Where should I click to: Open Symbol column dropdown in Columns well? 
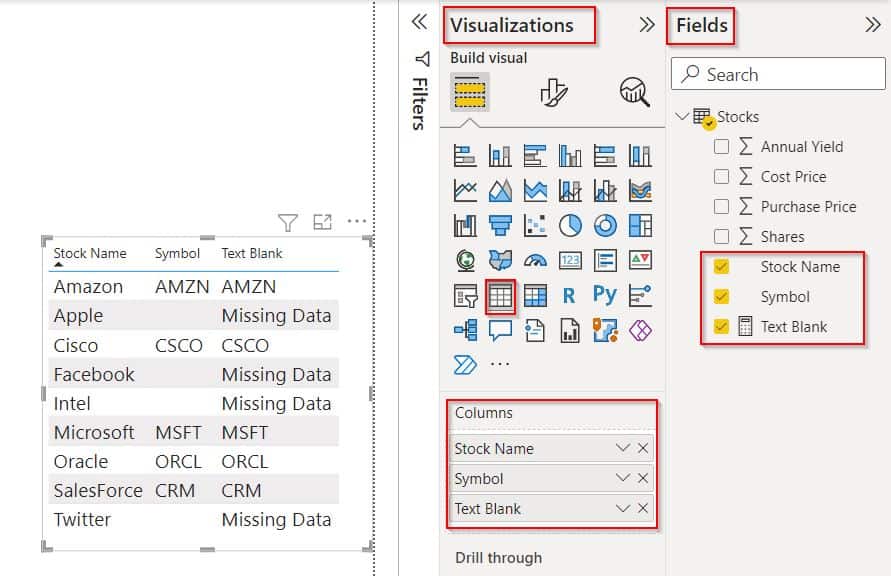click(623, 478)
